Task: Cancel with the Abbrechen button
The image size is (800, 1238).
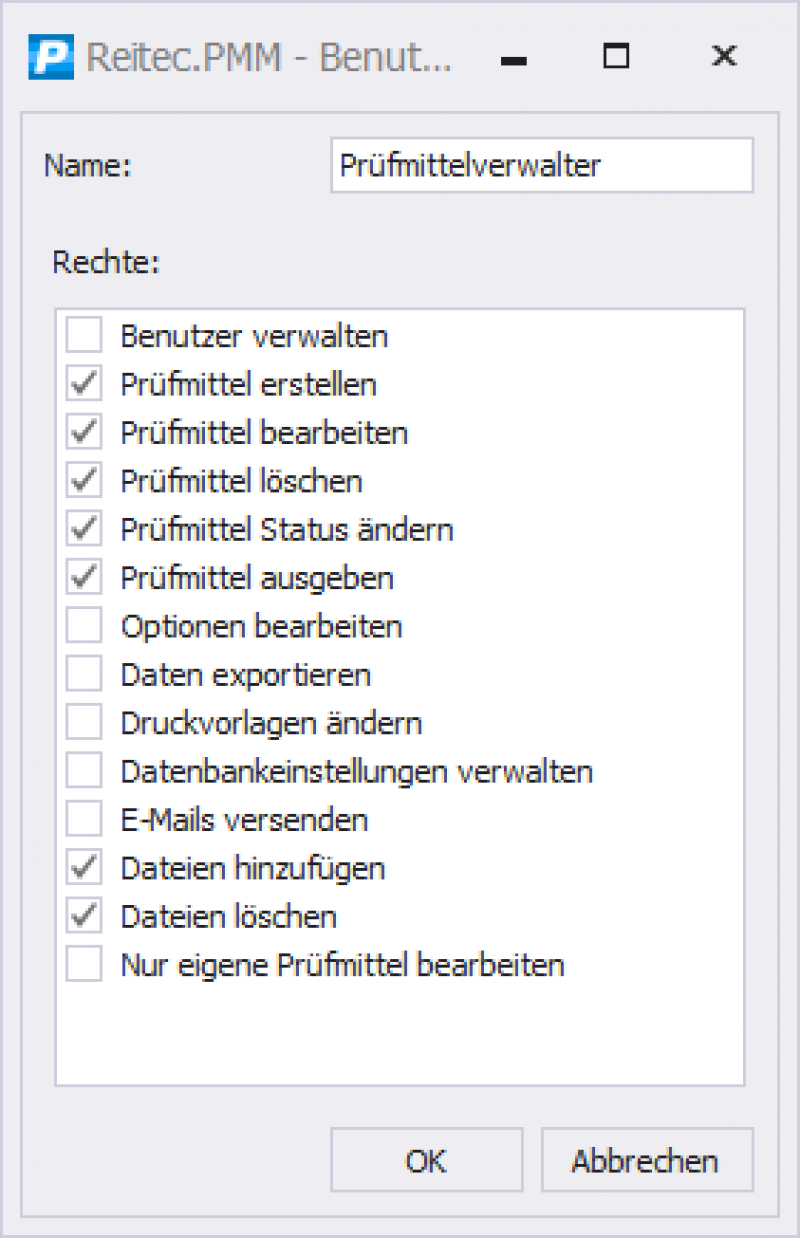Action: click(647, 1160)
